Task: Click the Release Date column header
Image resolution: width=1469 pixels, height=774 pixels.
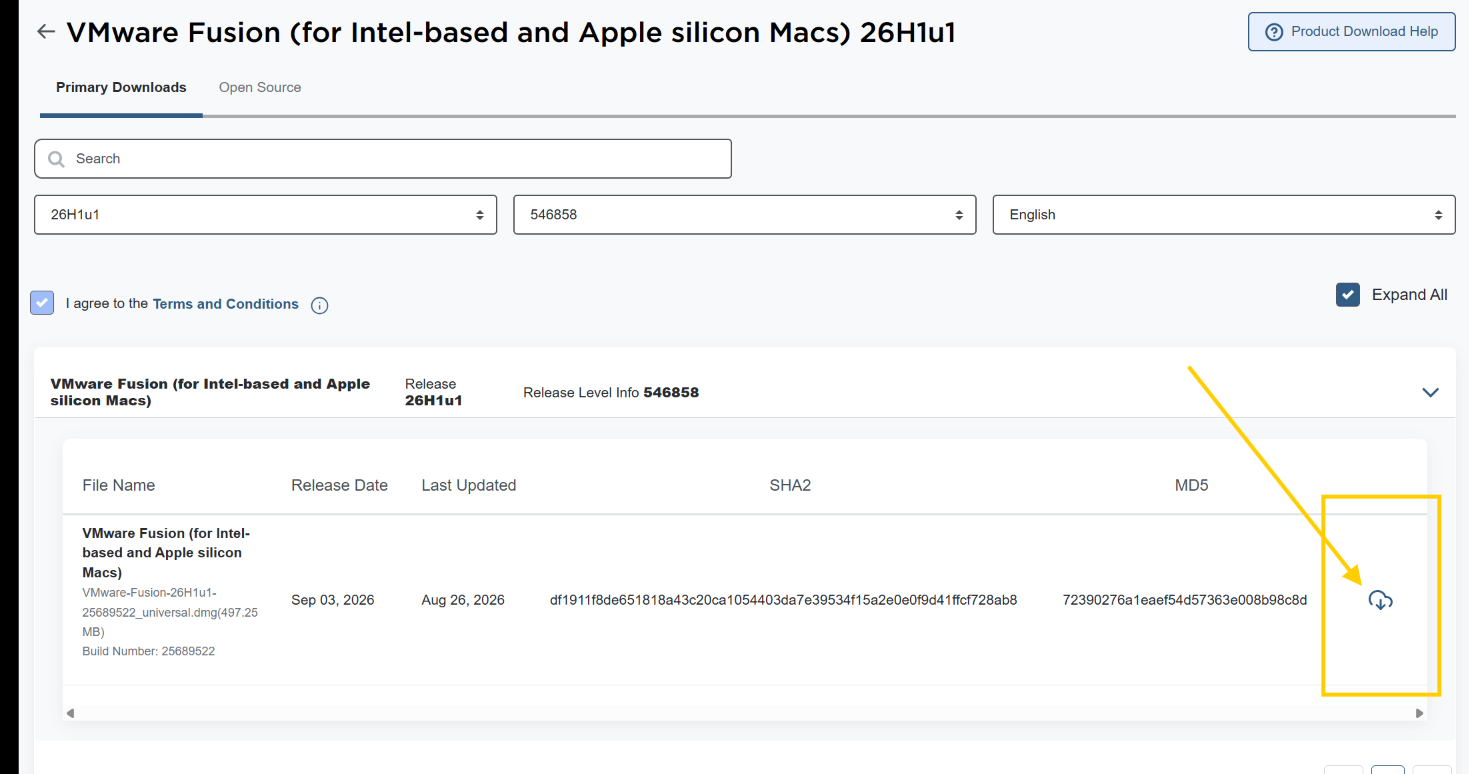Action: (339, 485)
